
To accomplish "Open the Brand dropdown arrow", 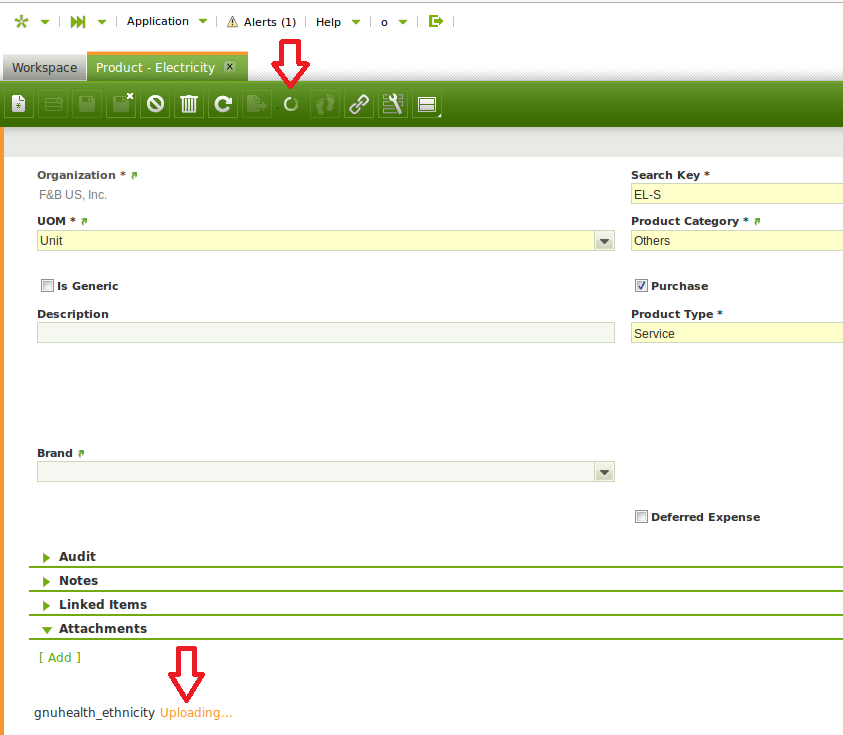I will [x=604, y=472].
